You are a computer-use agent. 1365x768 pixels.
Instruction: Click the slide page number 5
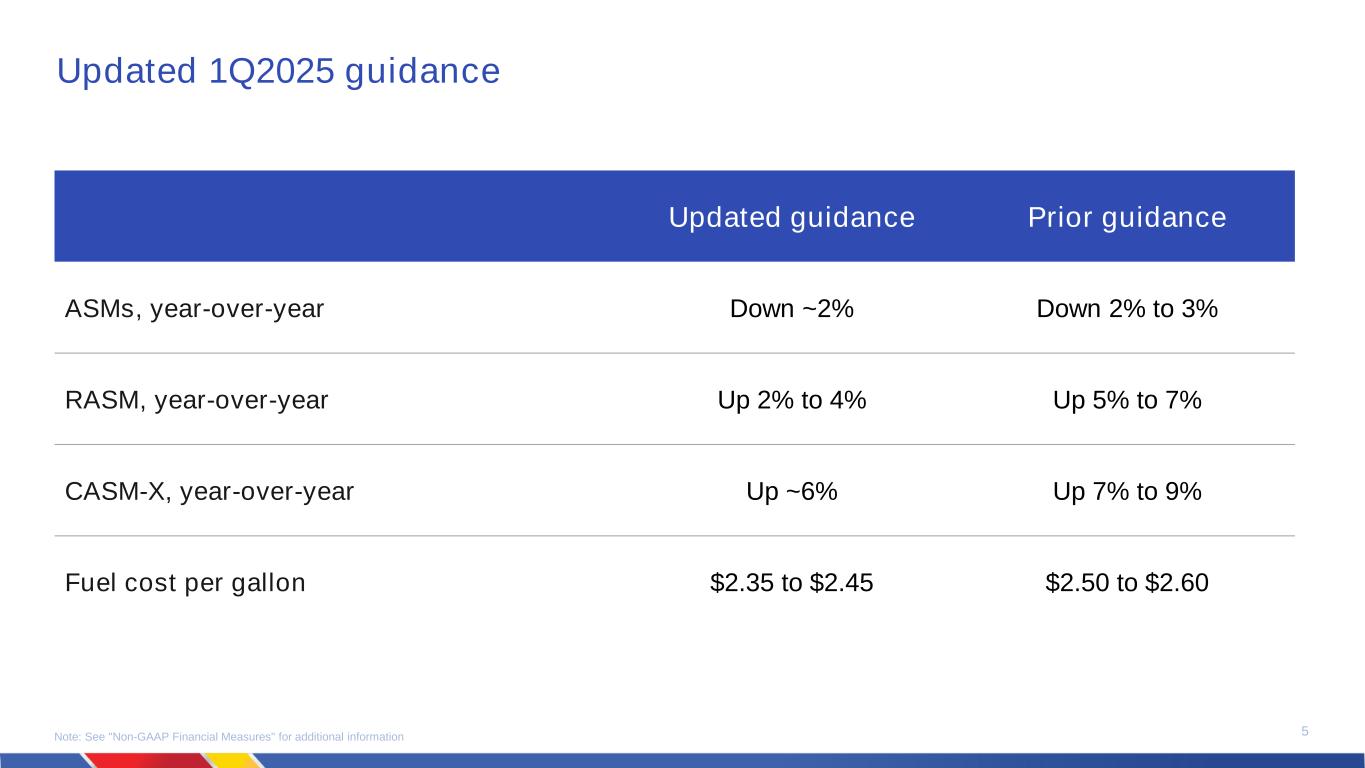(x=1305, y=732)
